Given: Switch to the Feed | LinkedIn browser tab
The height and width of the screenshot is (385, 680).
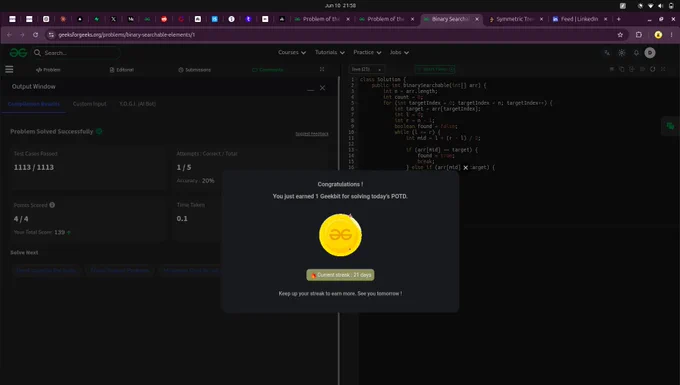Looking at the screenshot, I should pyautogui.click(x=579, y=19).
